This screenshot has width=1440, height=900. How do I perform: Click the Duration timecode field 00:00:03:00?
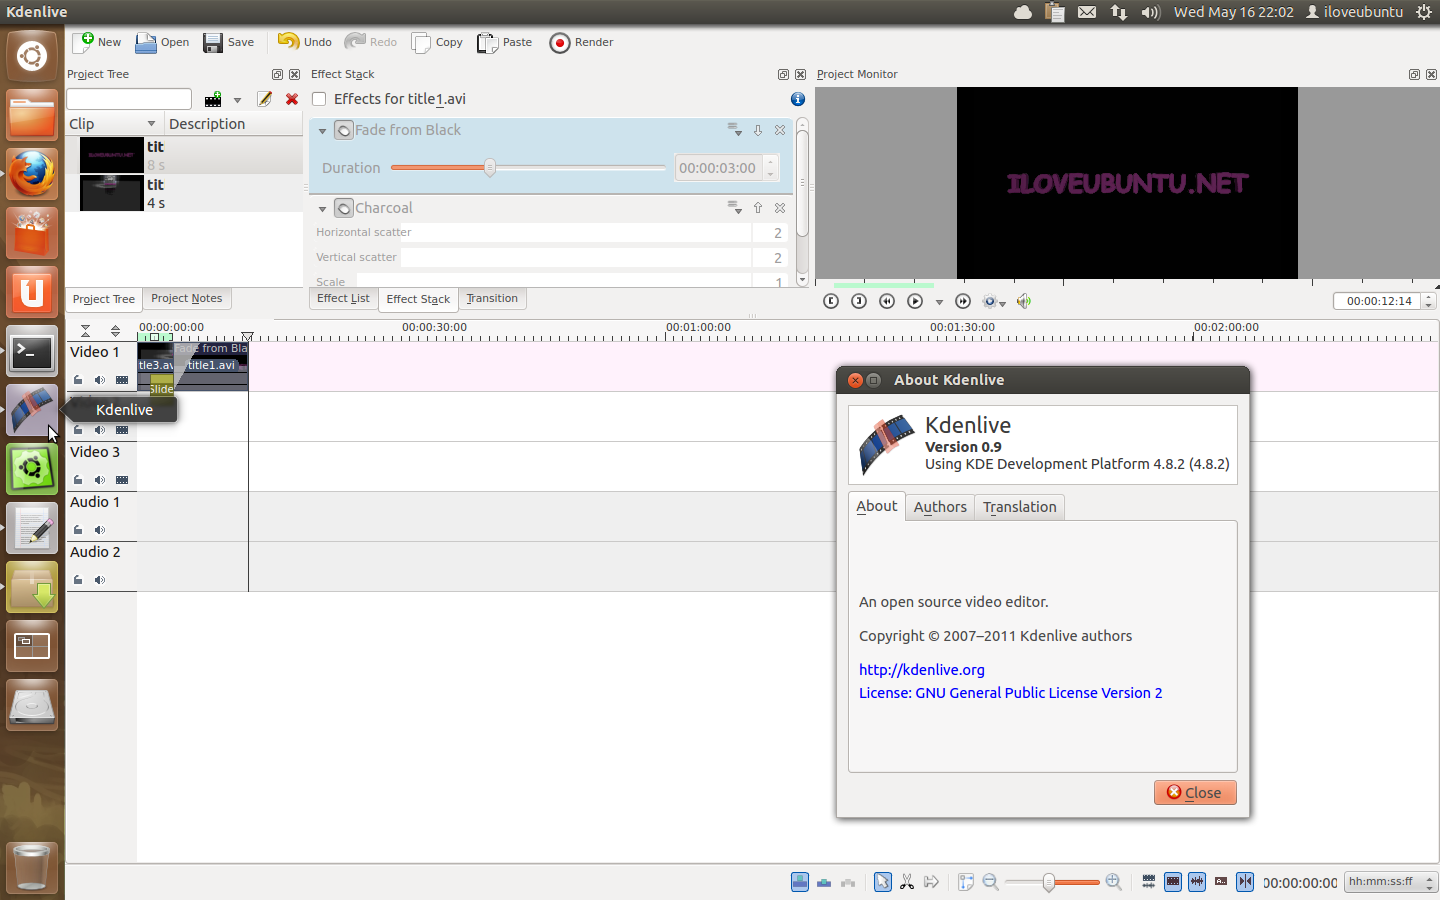click(x=719, y=168)
